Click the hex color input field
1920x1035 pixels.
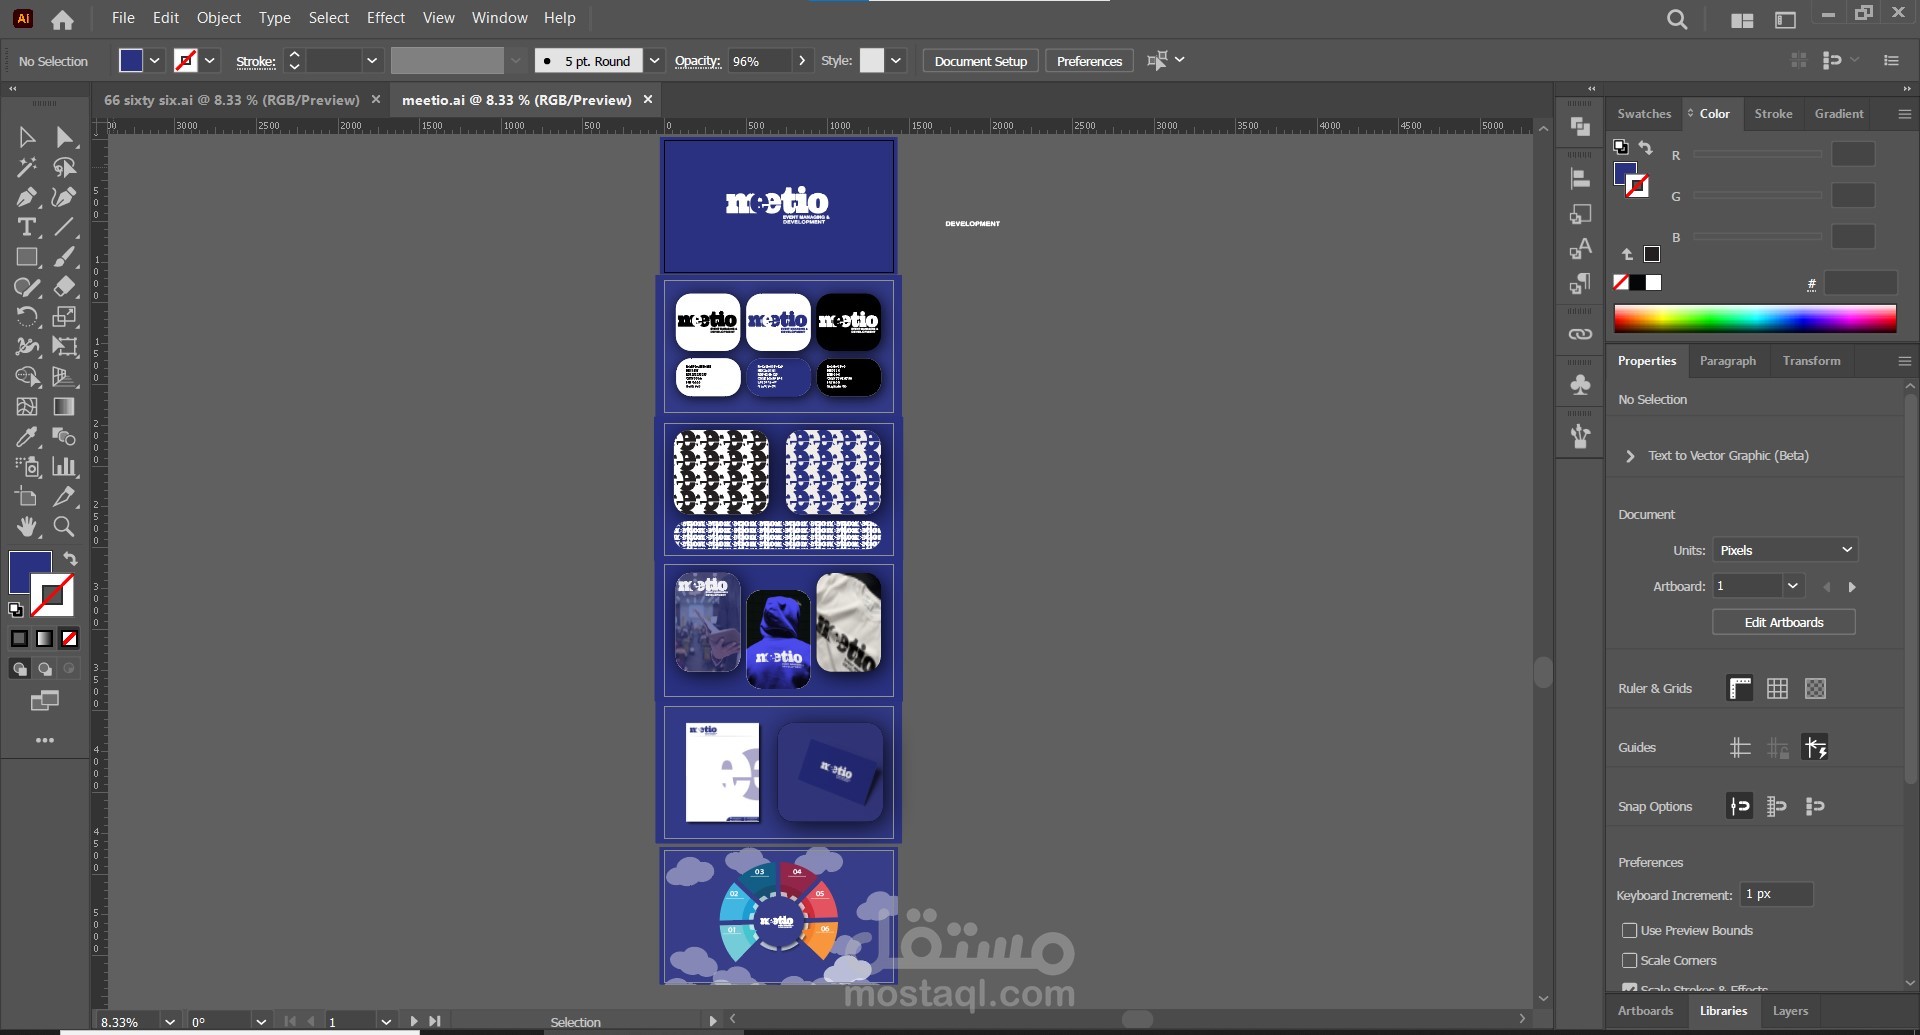[x=1860, y=283]
